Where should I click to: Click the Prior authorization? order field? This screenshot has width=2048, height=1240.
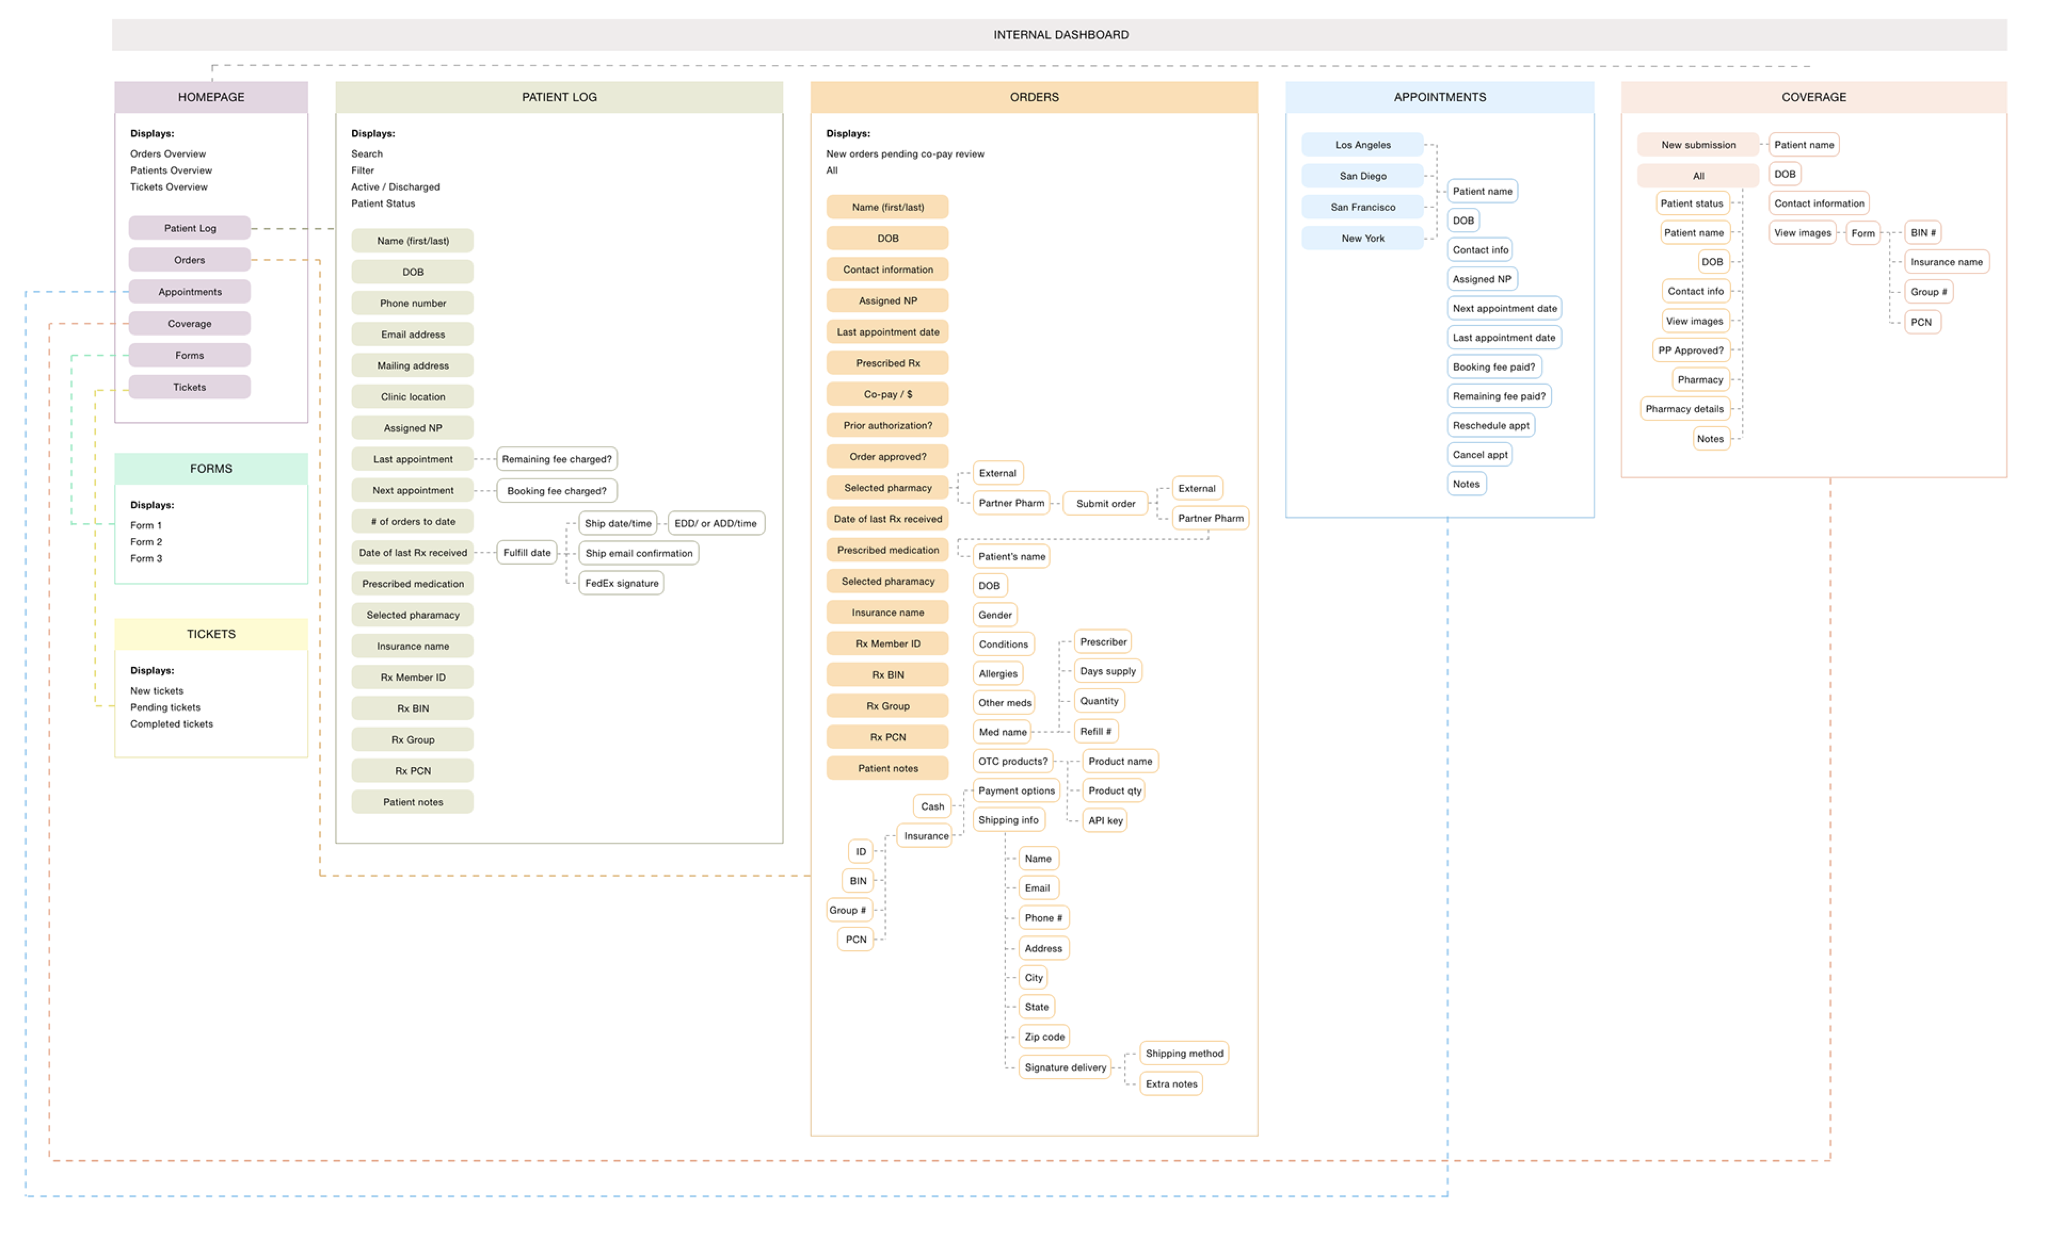(887, 425)
